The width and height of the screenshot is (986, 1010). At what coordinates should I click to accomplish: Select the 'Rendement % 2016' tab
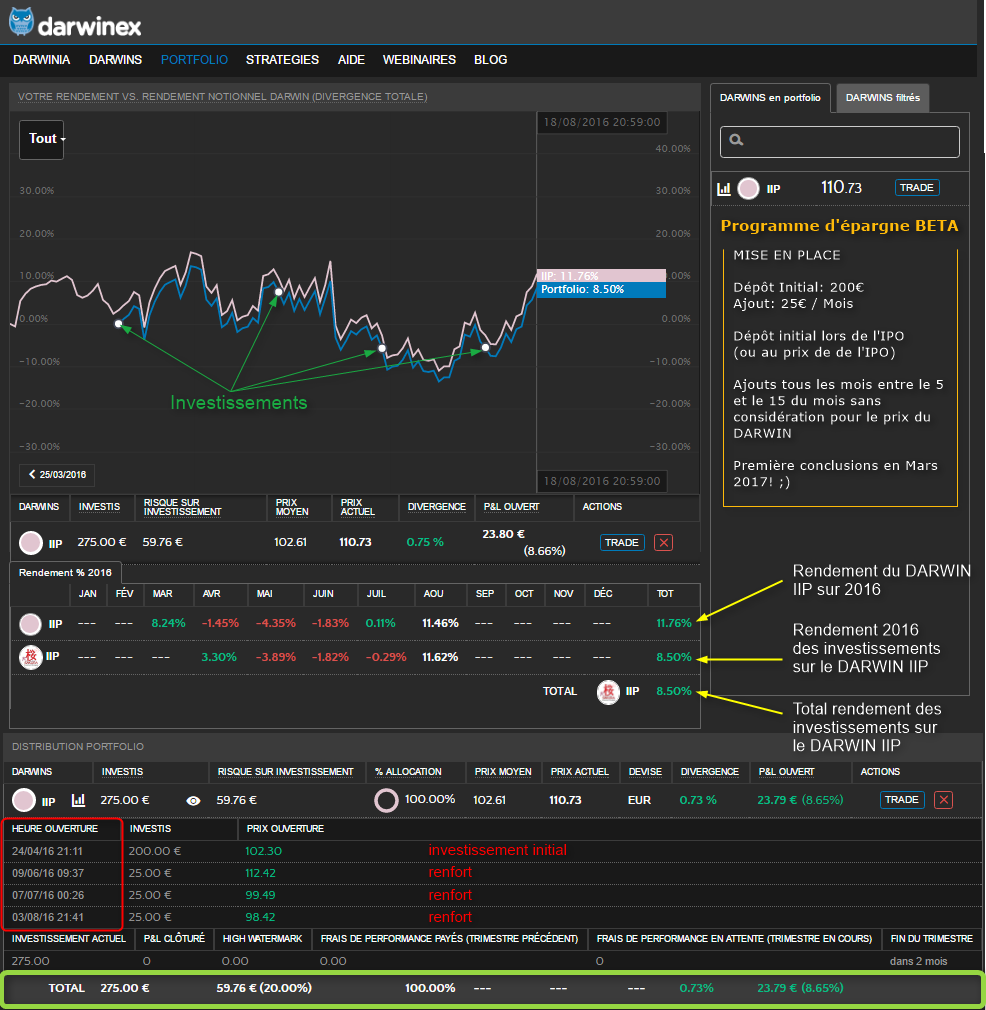[66, 572]
